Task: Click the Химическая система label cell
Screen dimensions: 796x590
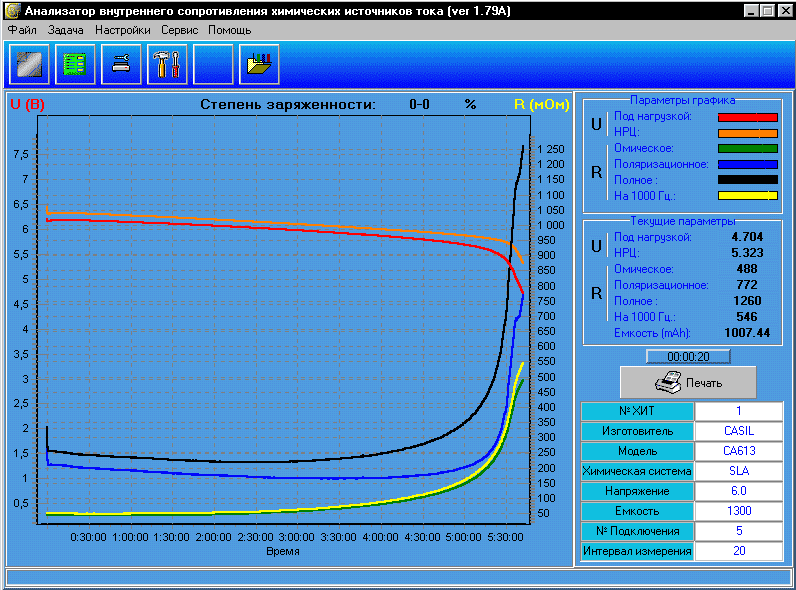Action: [637, 471]
